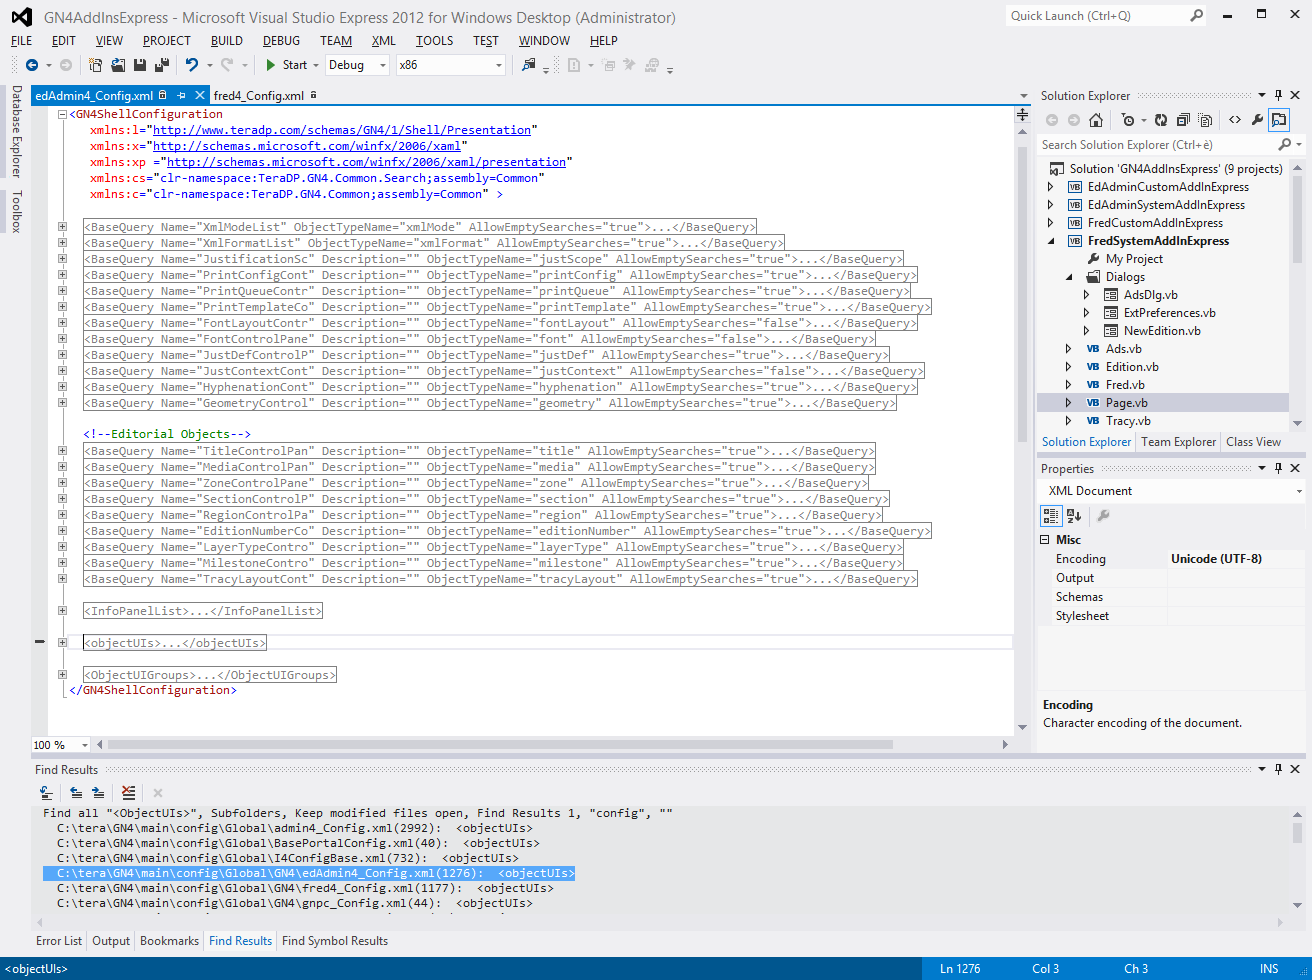Toggle Preview Selected Items in Solution Explorer
The image size is (1312, 980).
[1279, 120]
